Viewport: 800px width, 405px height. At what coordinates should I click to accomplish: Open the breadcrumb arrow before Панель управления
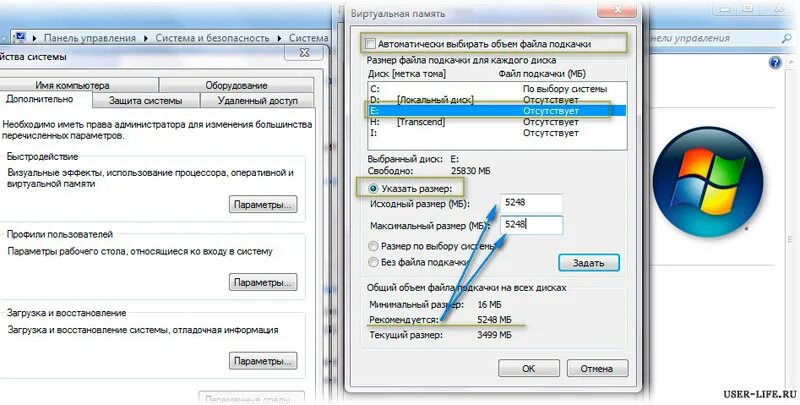[35, 38]
